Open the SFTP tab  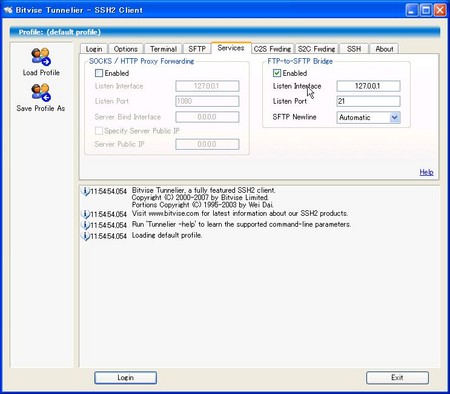[197, 49]
